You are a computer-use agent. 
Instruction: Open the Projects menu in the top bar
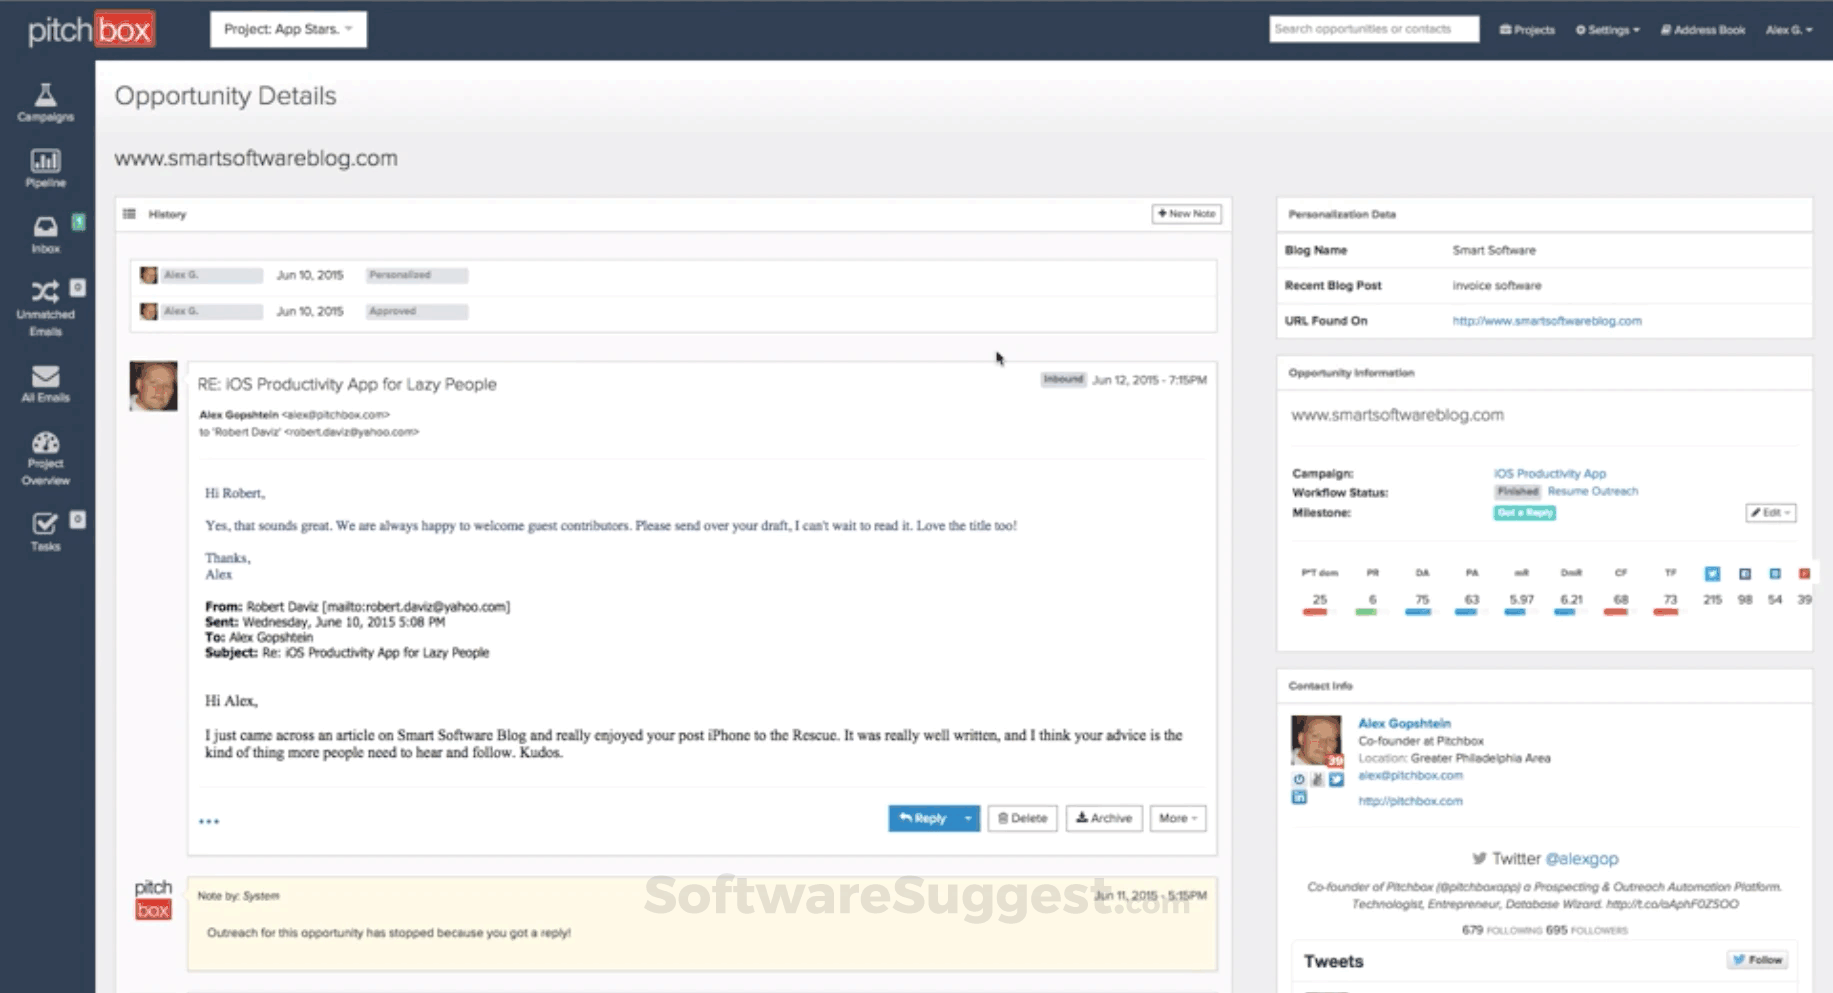[x=1526, y=30]
